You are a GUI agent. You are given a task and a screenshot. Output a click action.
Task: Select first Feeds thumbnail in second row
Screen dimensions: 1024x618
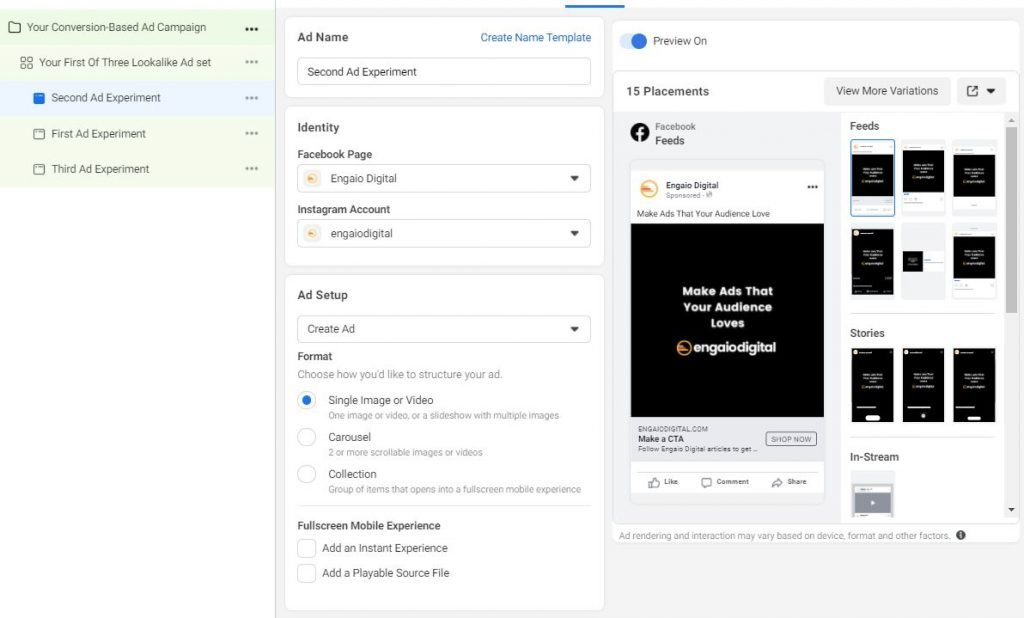click(872, 261)
